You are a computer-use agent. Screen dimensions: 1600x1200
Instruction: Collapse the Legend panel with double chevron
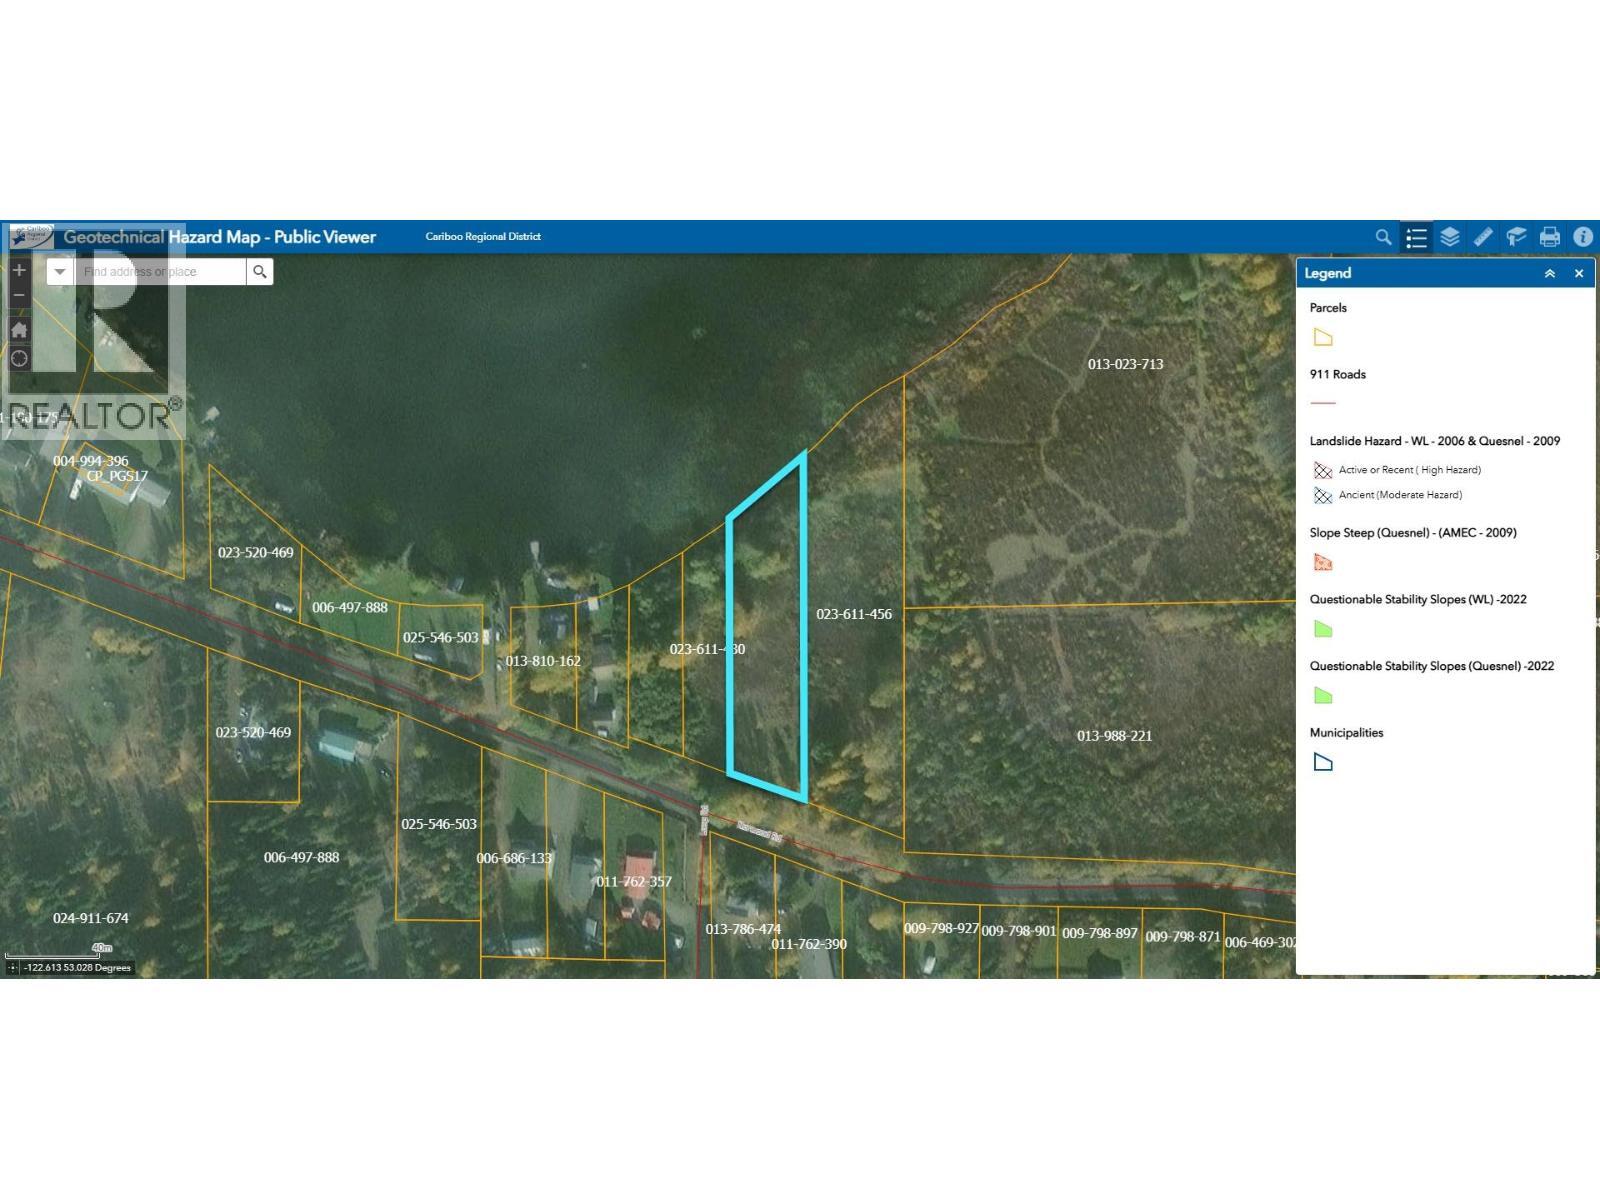coord(1549,274)
